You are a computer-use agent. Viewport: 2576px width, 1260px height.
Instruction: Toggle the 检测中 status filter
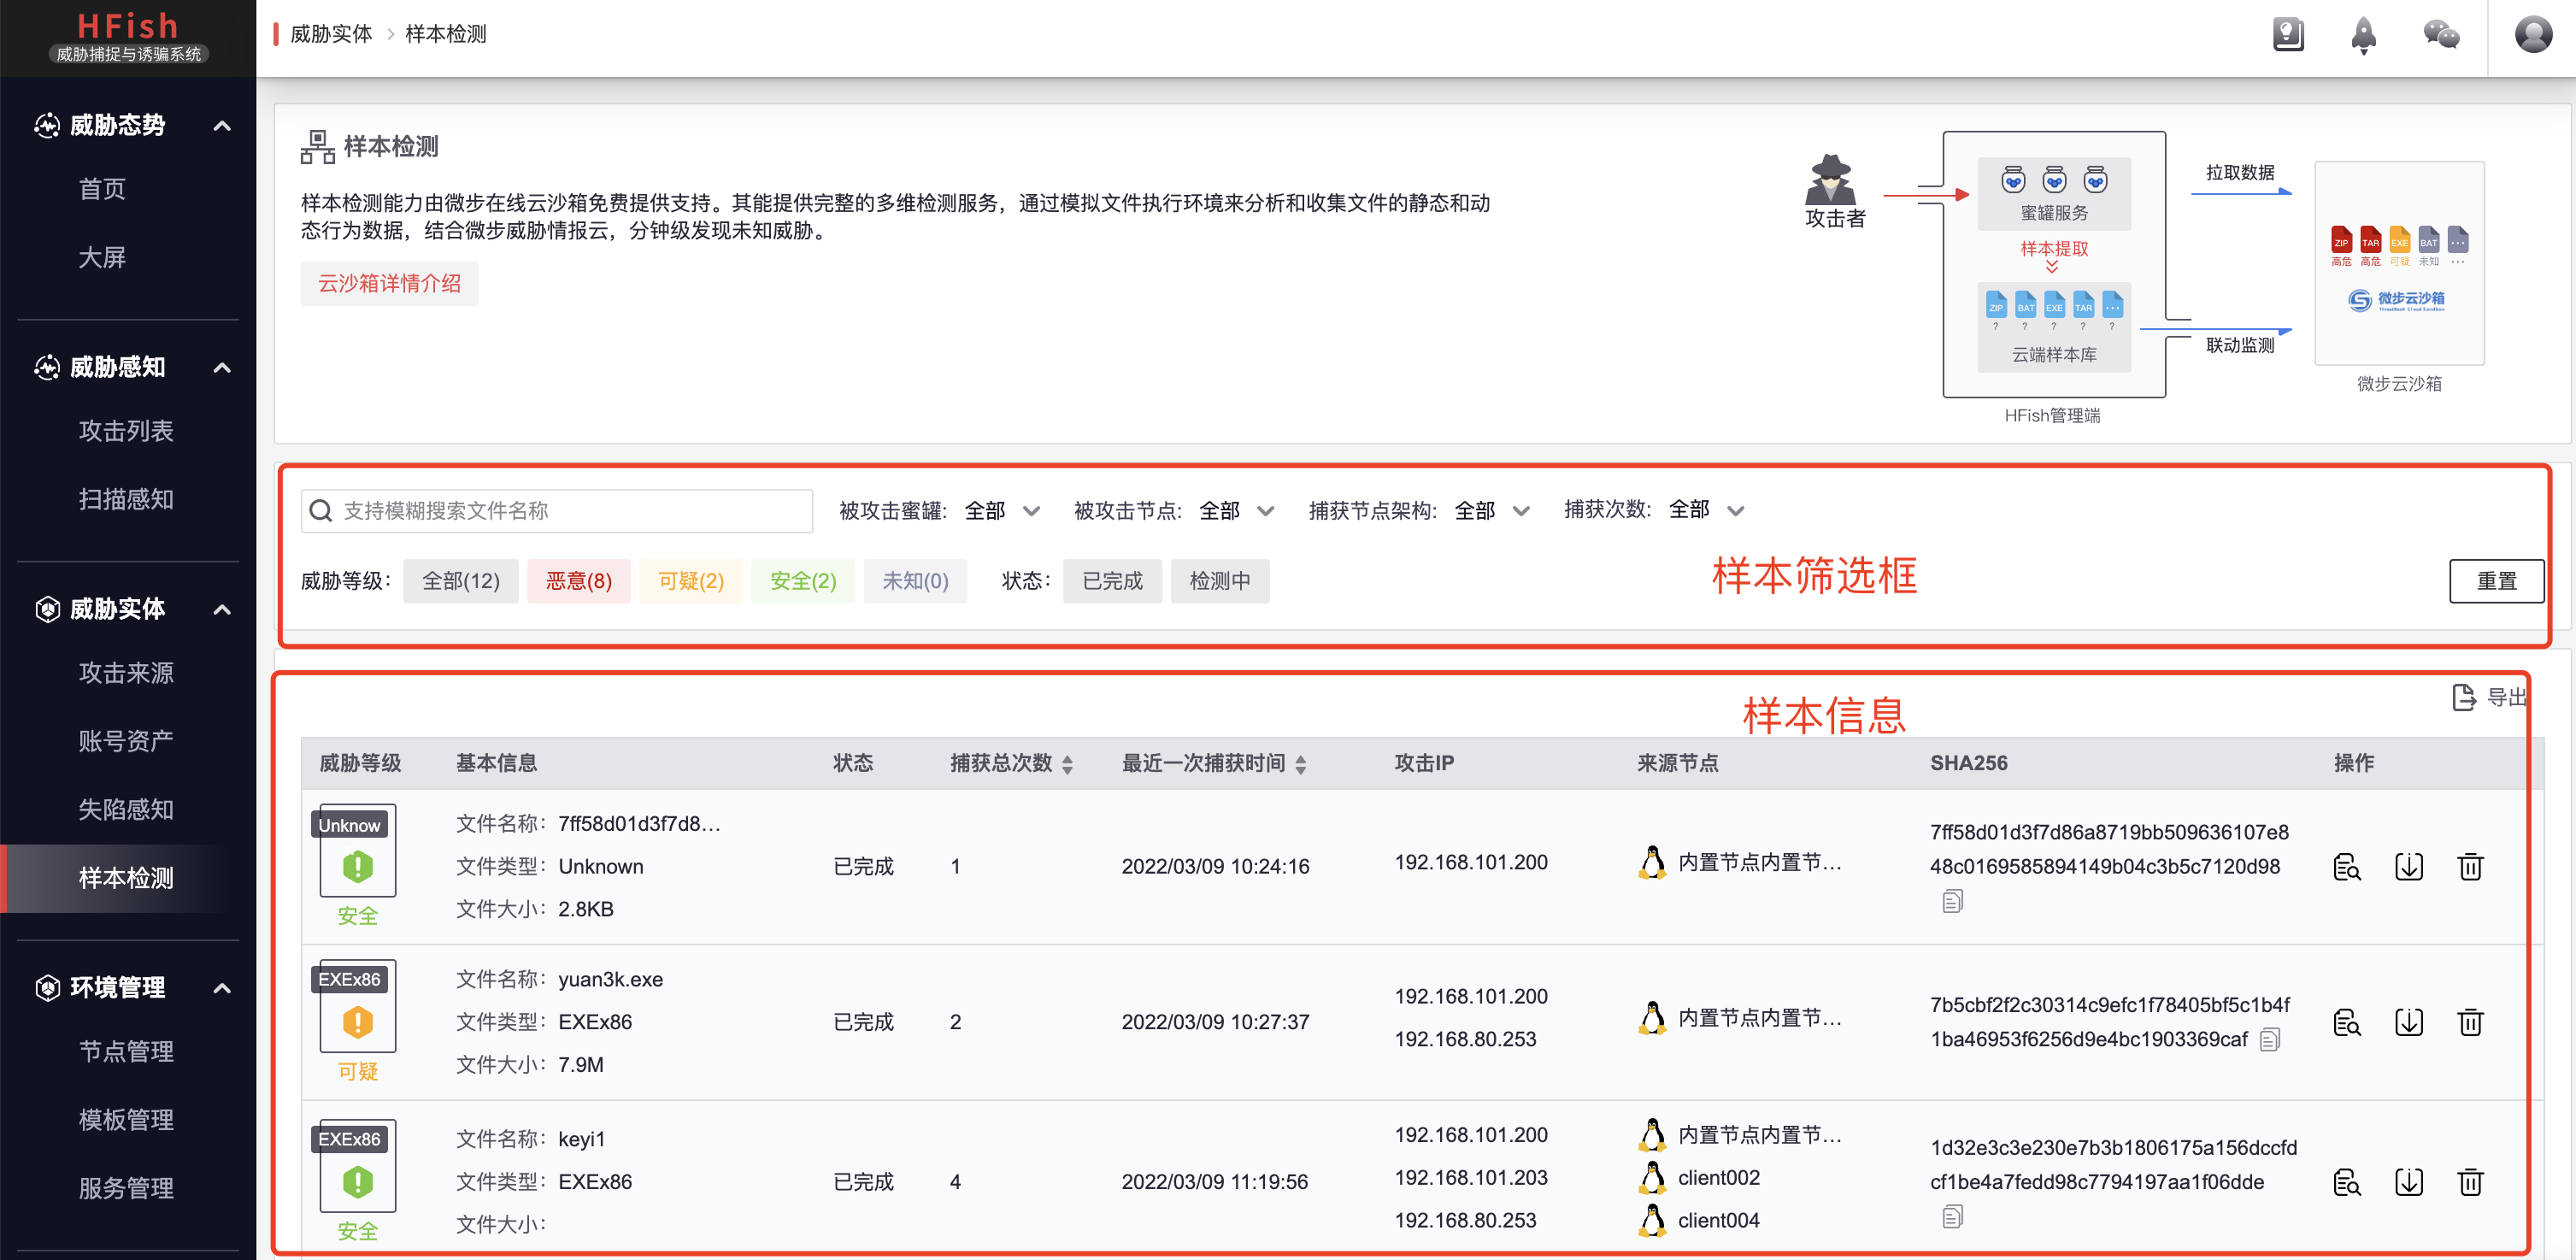[1219, 581]
